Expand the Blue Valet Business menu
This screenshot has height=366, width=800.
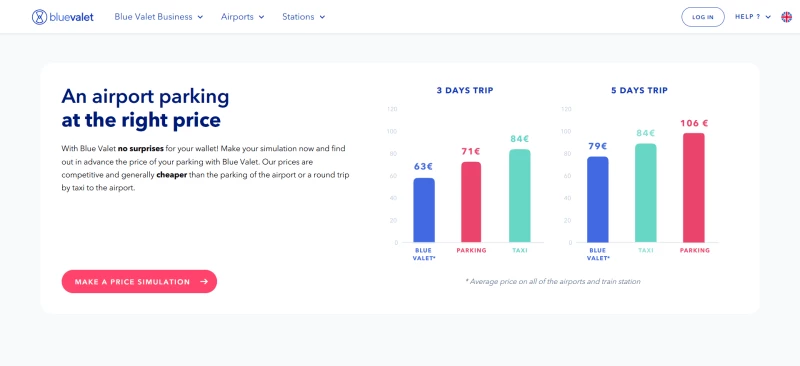(159, 17)
